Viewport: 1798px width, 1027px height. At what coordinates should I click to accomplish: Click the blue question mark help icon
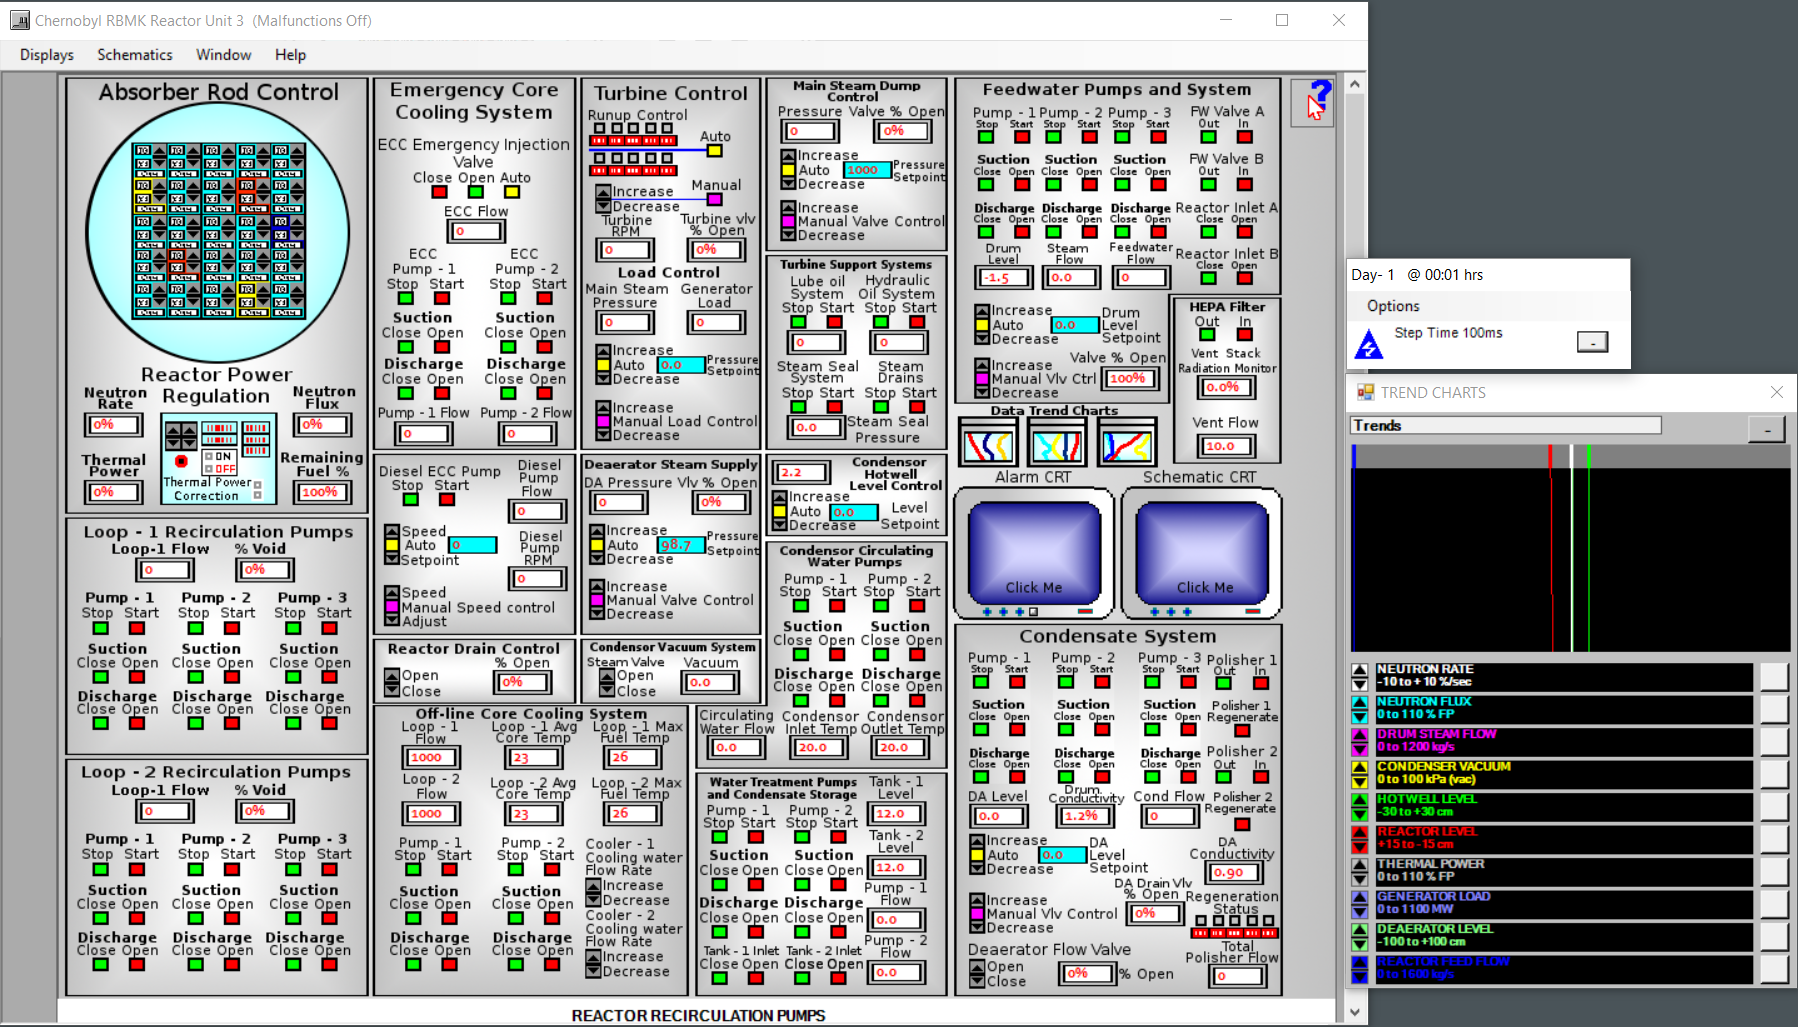click(x=1313, y=101)
